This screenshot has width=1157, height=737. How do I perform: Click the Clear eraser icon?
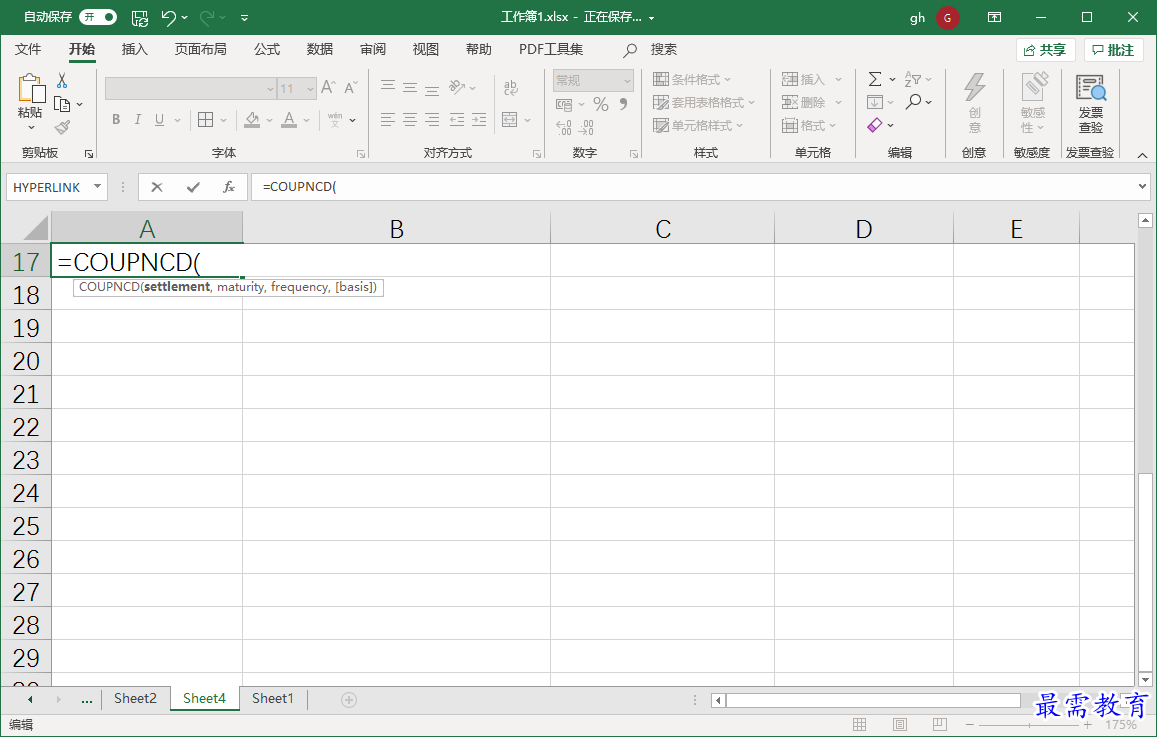tap(875, 125)
